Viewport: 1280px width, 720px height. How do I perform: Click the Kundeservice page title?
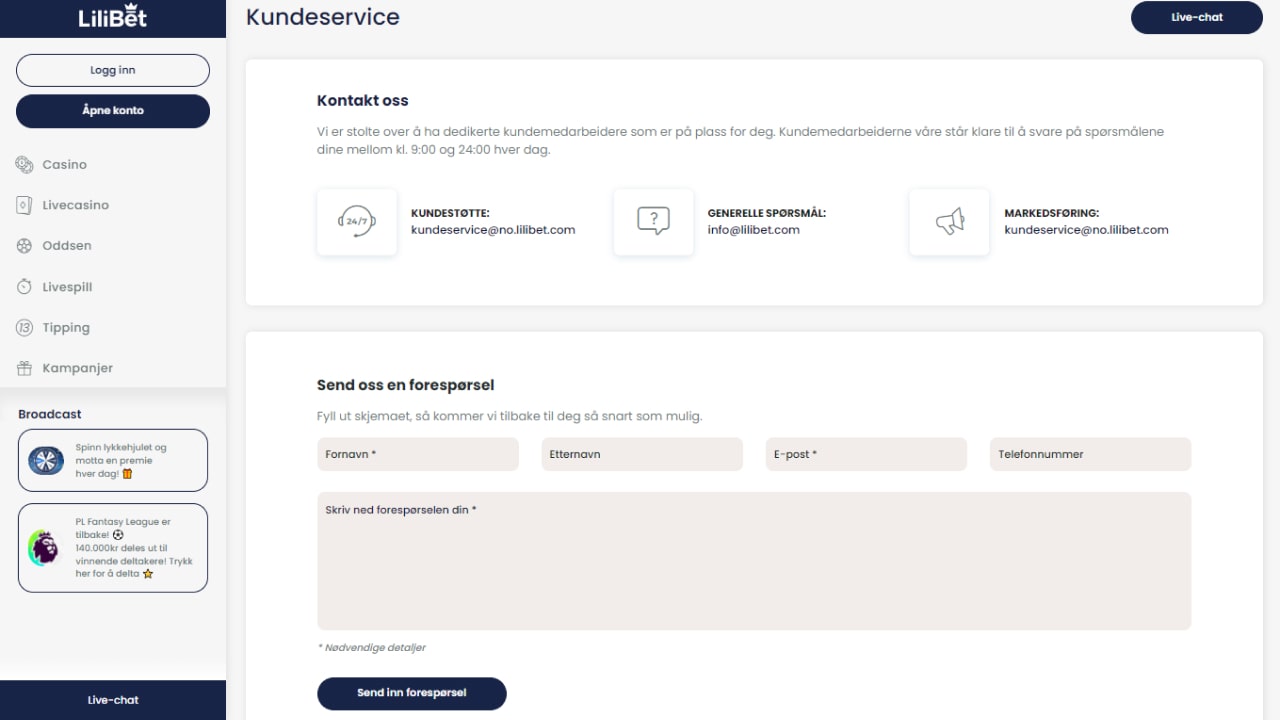[323, 17]
